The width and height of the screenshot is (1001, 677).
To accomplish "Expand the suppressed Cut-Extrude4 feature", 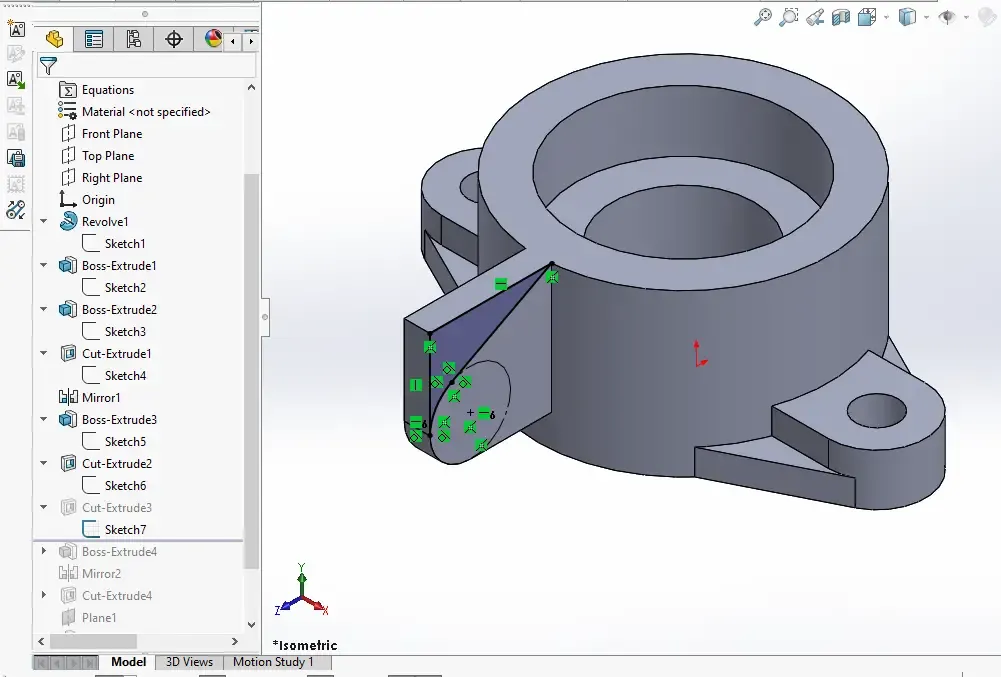I will 43,595.
